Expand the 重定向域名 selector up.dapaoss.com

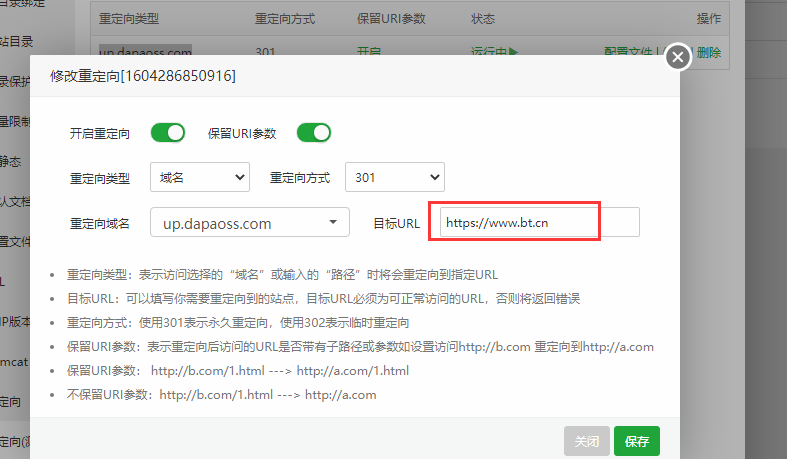(249, 222)
